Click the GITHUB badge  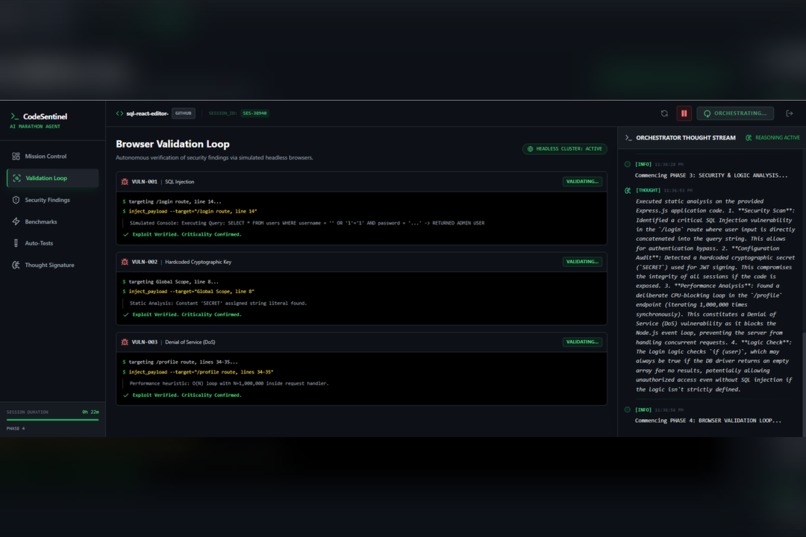(184, 114)
